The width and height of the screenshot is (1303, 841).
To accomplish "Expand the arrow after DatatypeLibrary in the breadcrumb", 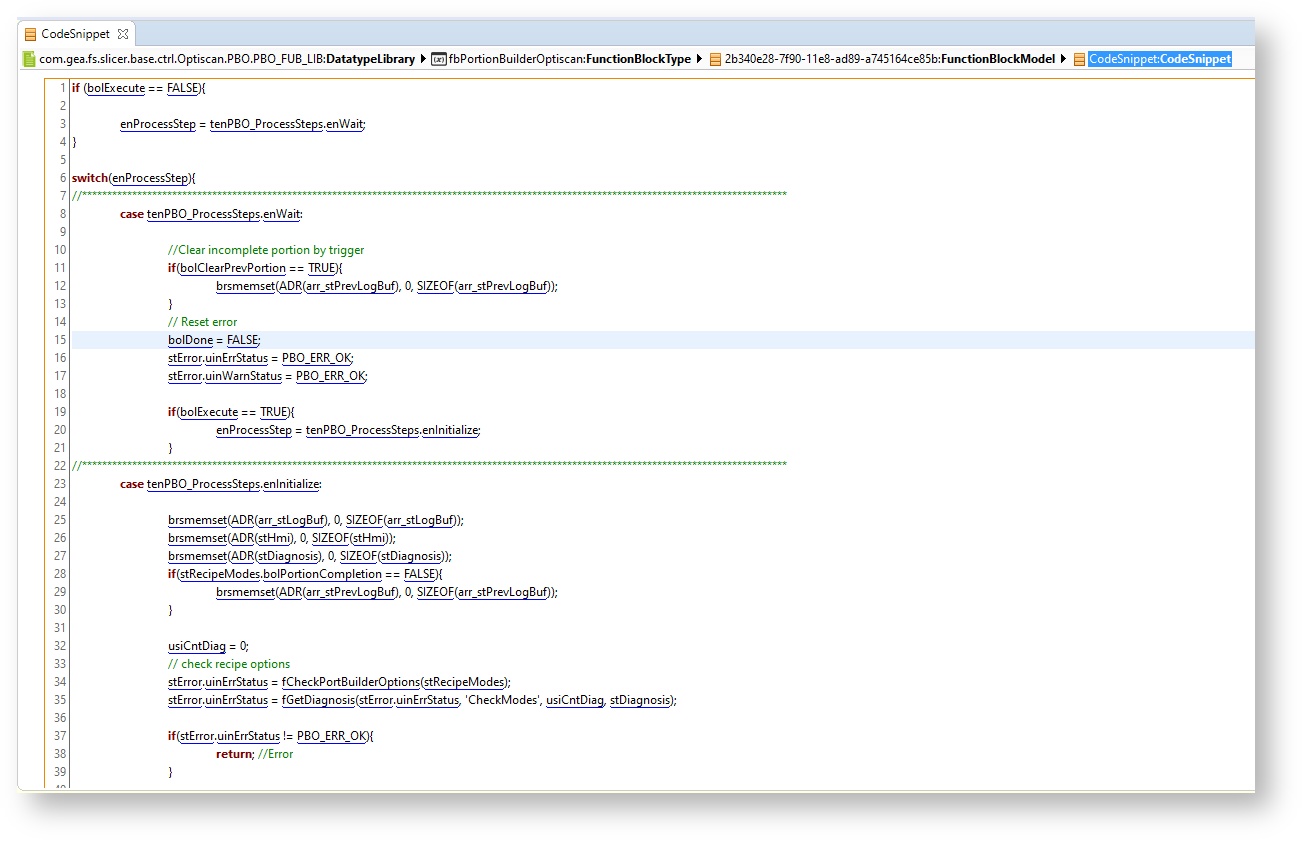I will [x=423, y=59].
